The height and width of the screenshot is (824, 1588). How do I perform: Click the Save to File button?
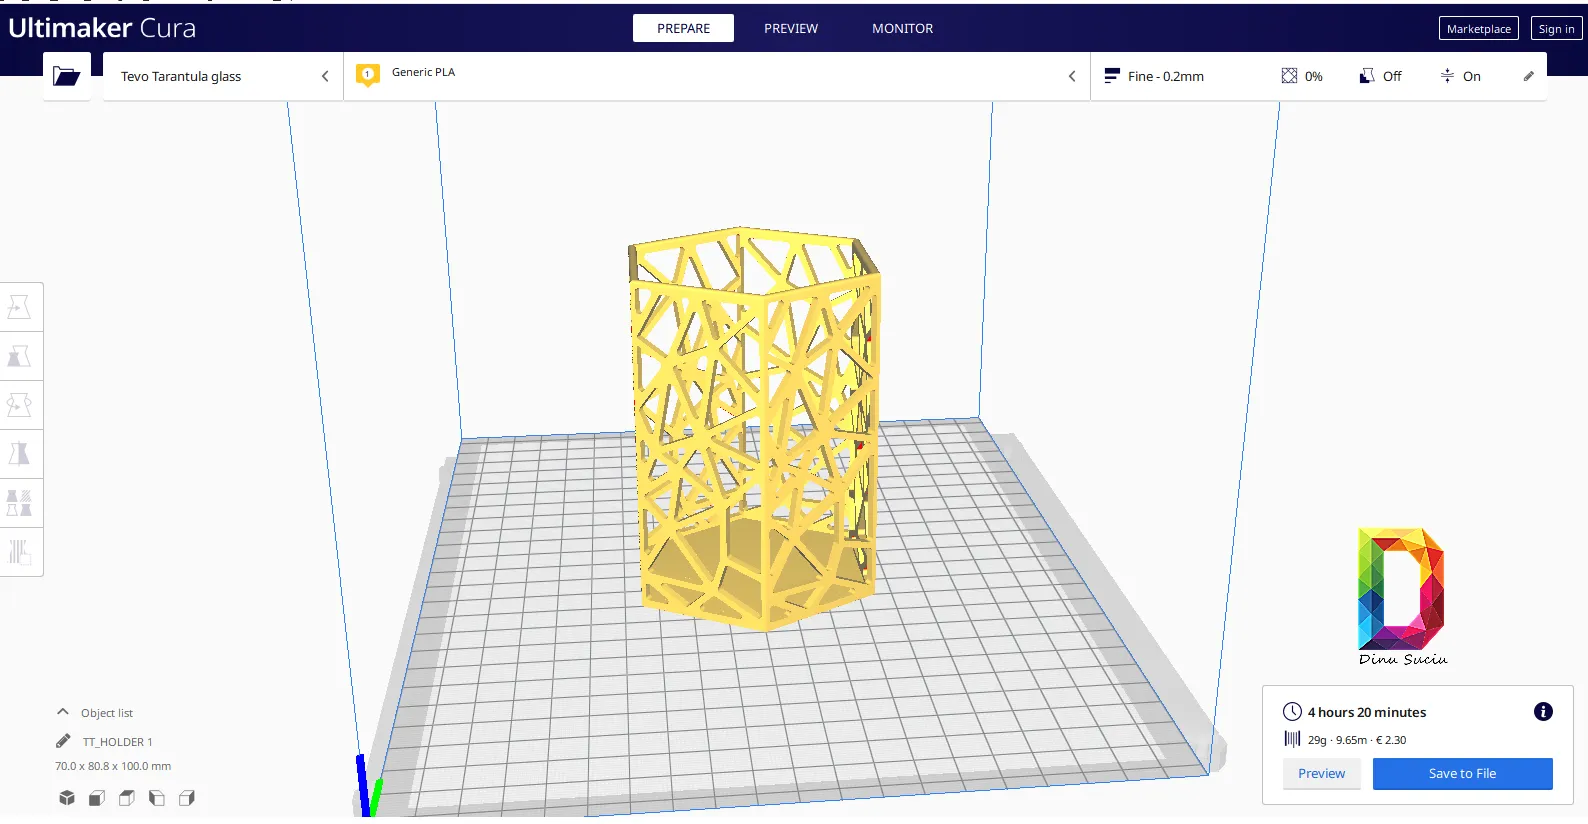point(1462,774)
